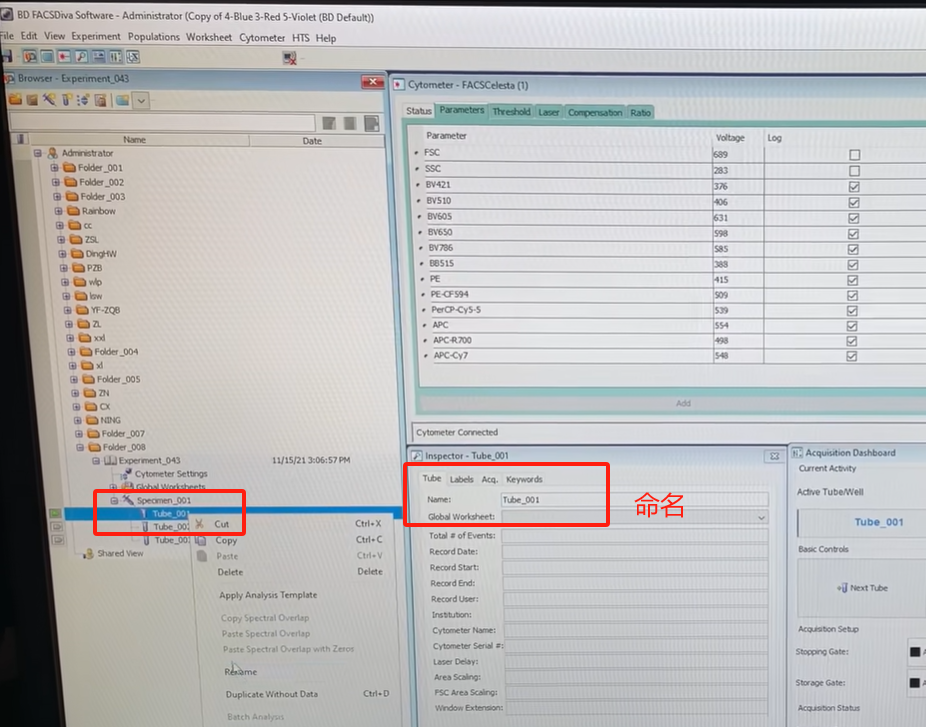Expand the Rainbow folder node

(x=58, y=211)
